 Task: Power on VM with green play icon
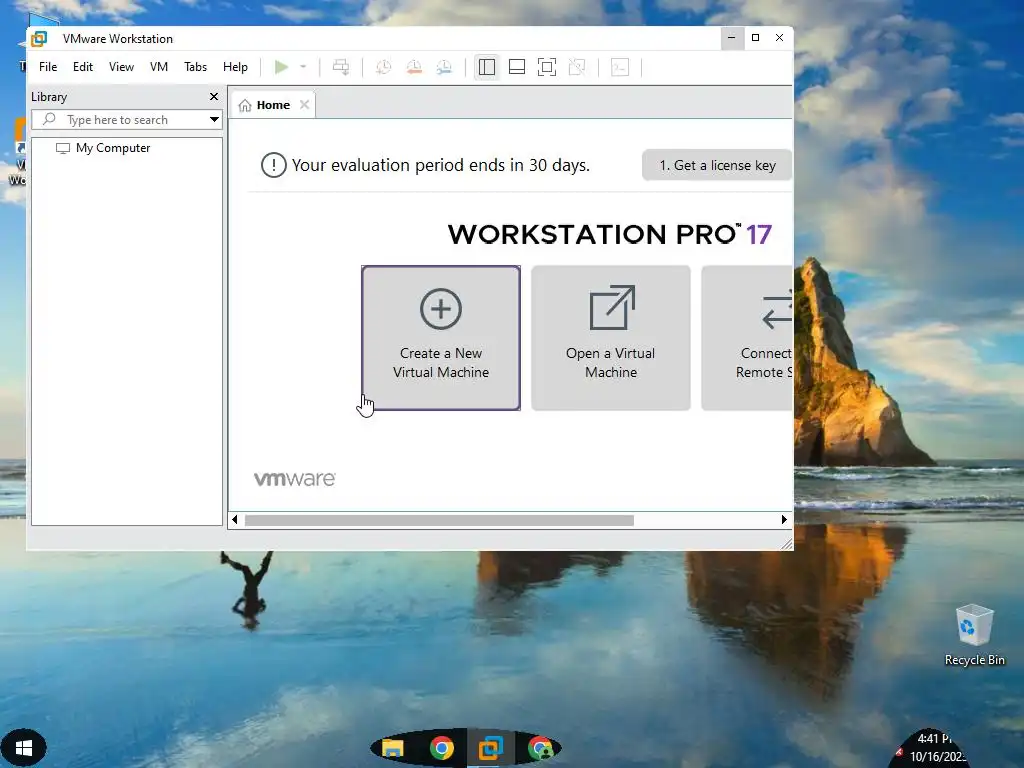tap(281, 67)
